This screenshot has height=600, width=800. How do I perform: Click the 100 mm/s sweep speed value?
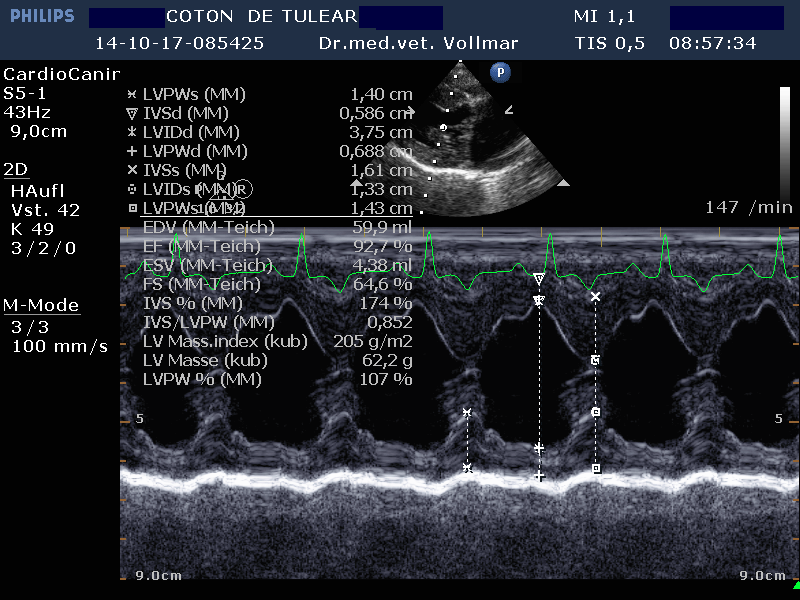[x=59, y=347]
